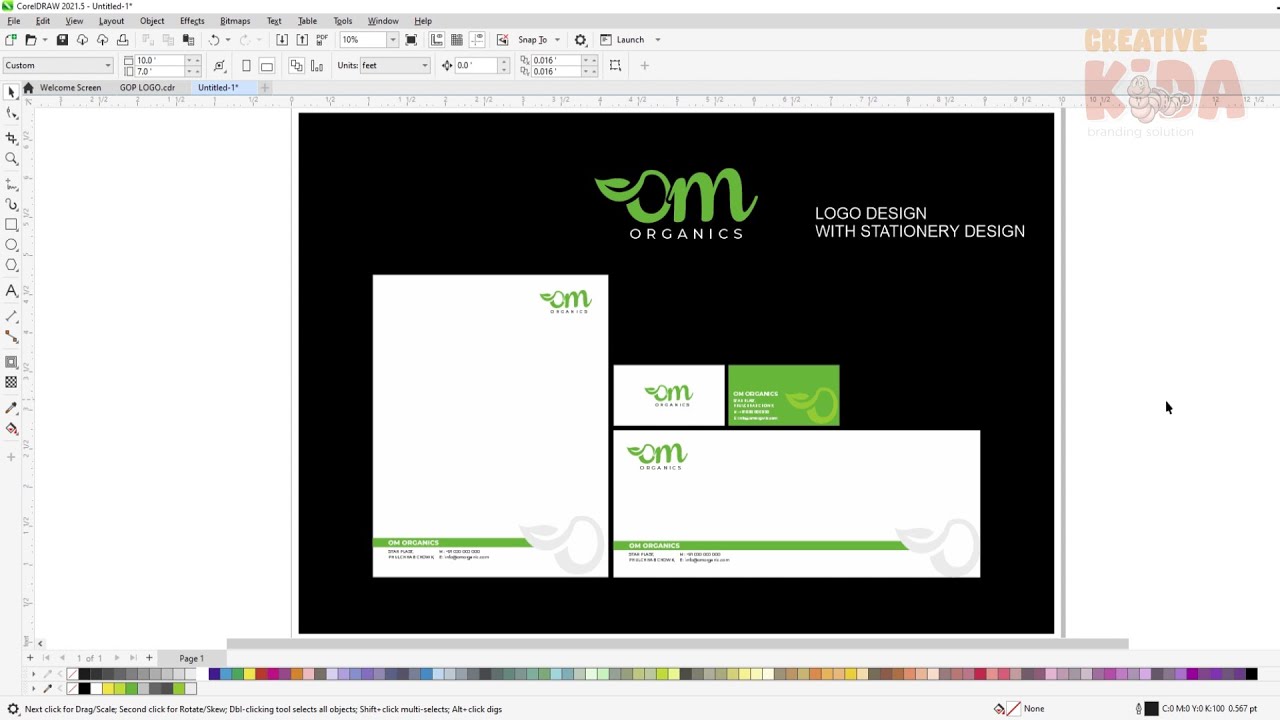This screenshot has width=1280, height=720.
Task: Select the Shape edit tool
Action: [x=11, y=114]
